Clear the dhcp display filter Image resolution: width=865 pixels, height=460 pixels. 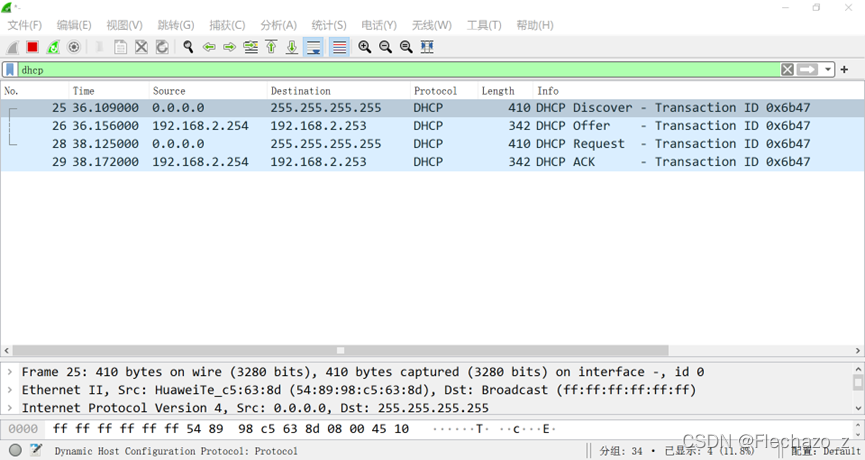pyautogui.click(x=787, y=70)
